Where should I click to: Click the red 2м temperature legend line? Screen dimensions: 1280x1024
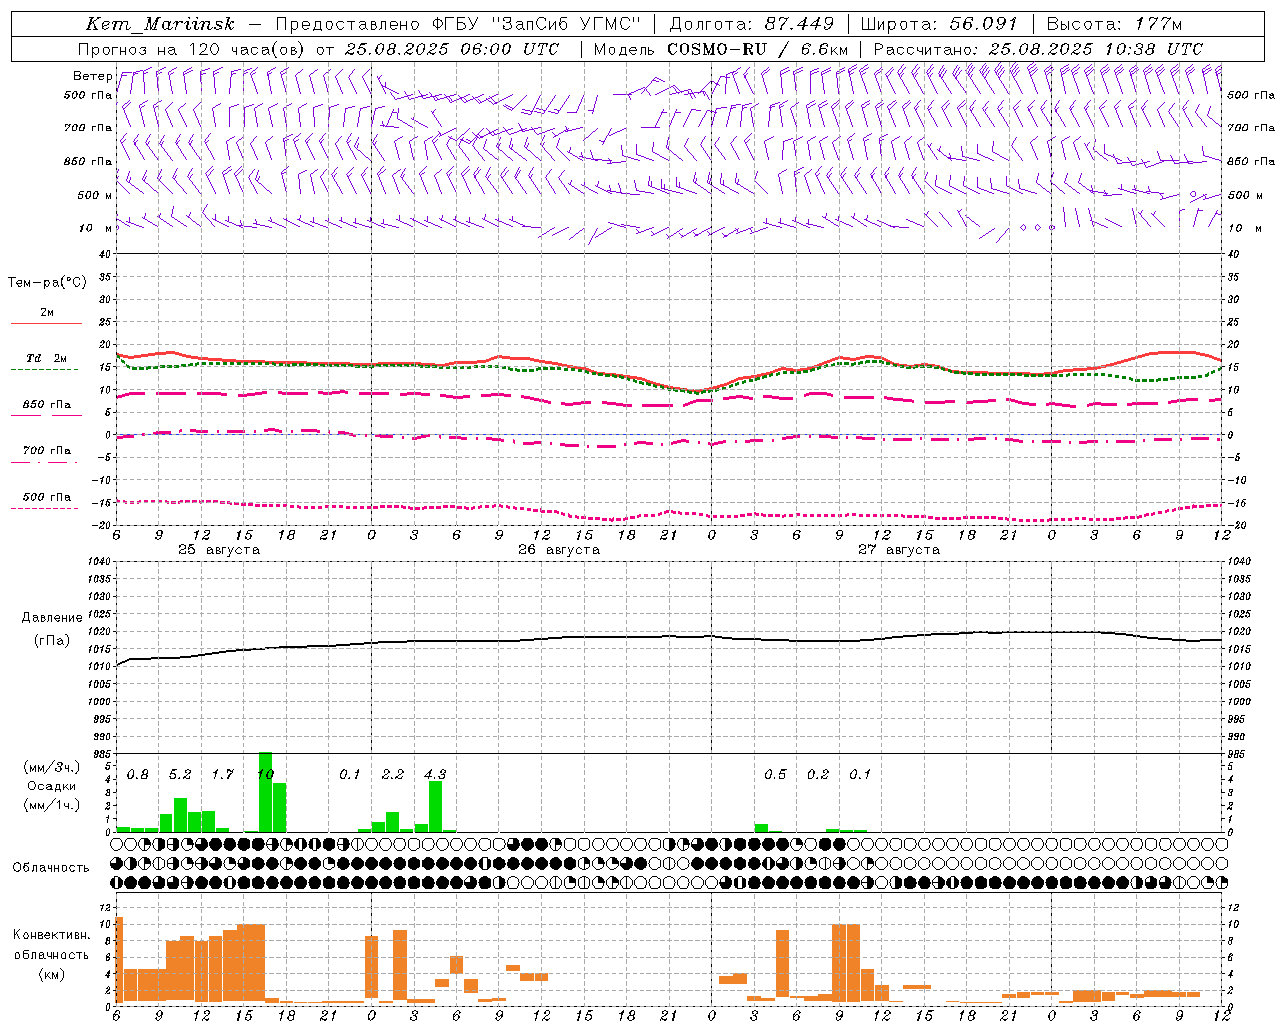[46, 323]
